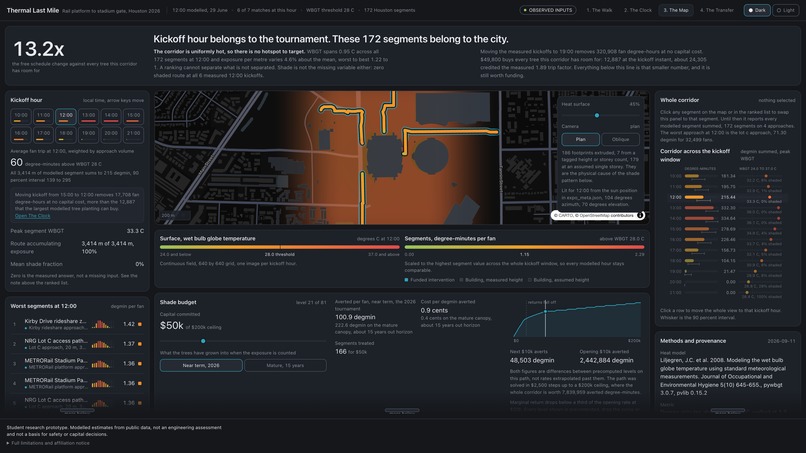The width and height of the screenshot is (806, 453).
Task: Click the Mean shade fraction 0% value
Action: (139, 264)
